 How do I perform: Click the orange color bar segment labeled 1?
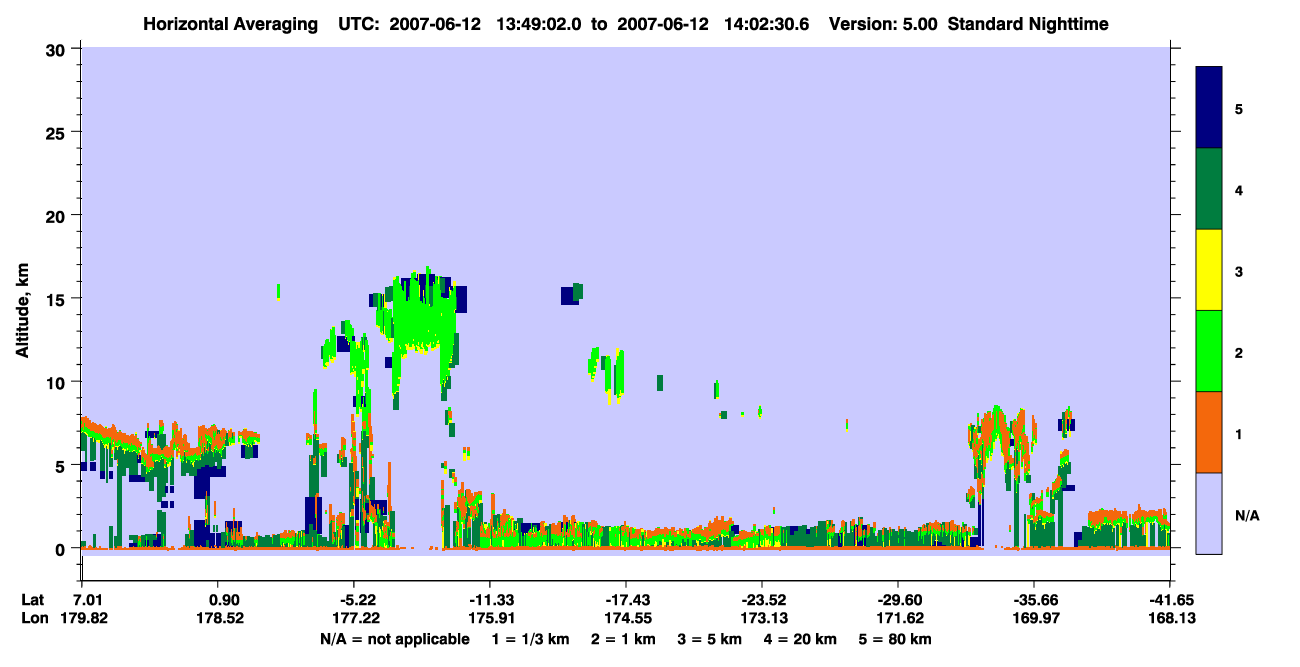click(x=1209, y=432)
